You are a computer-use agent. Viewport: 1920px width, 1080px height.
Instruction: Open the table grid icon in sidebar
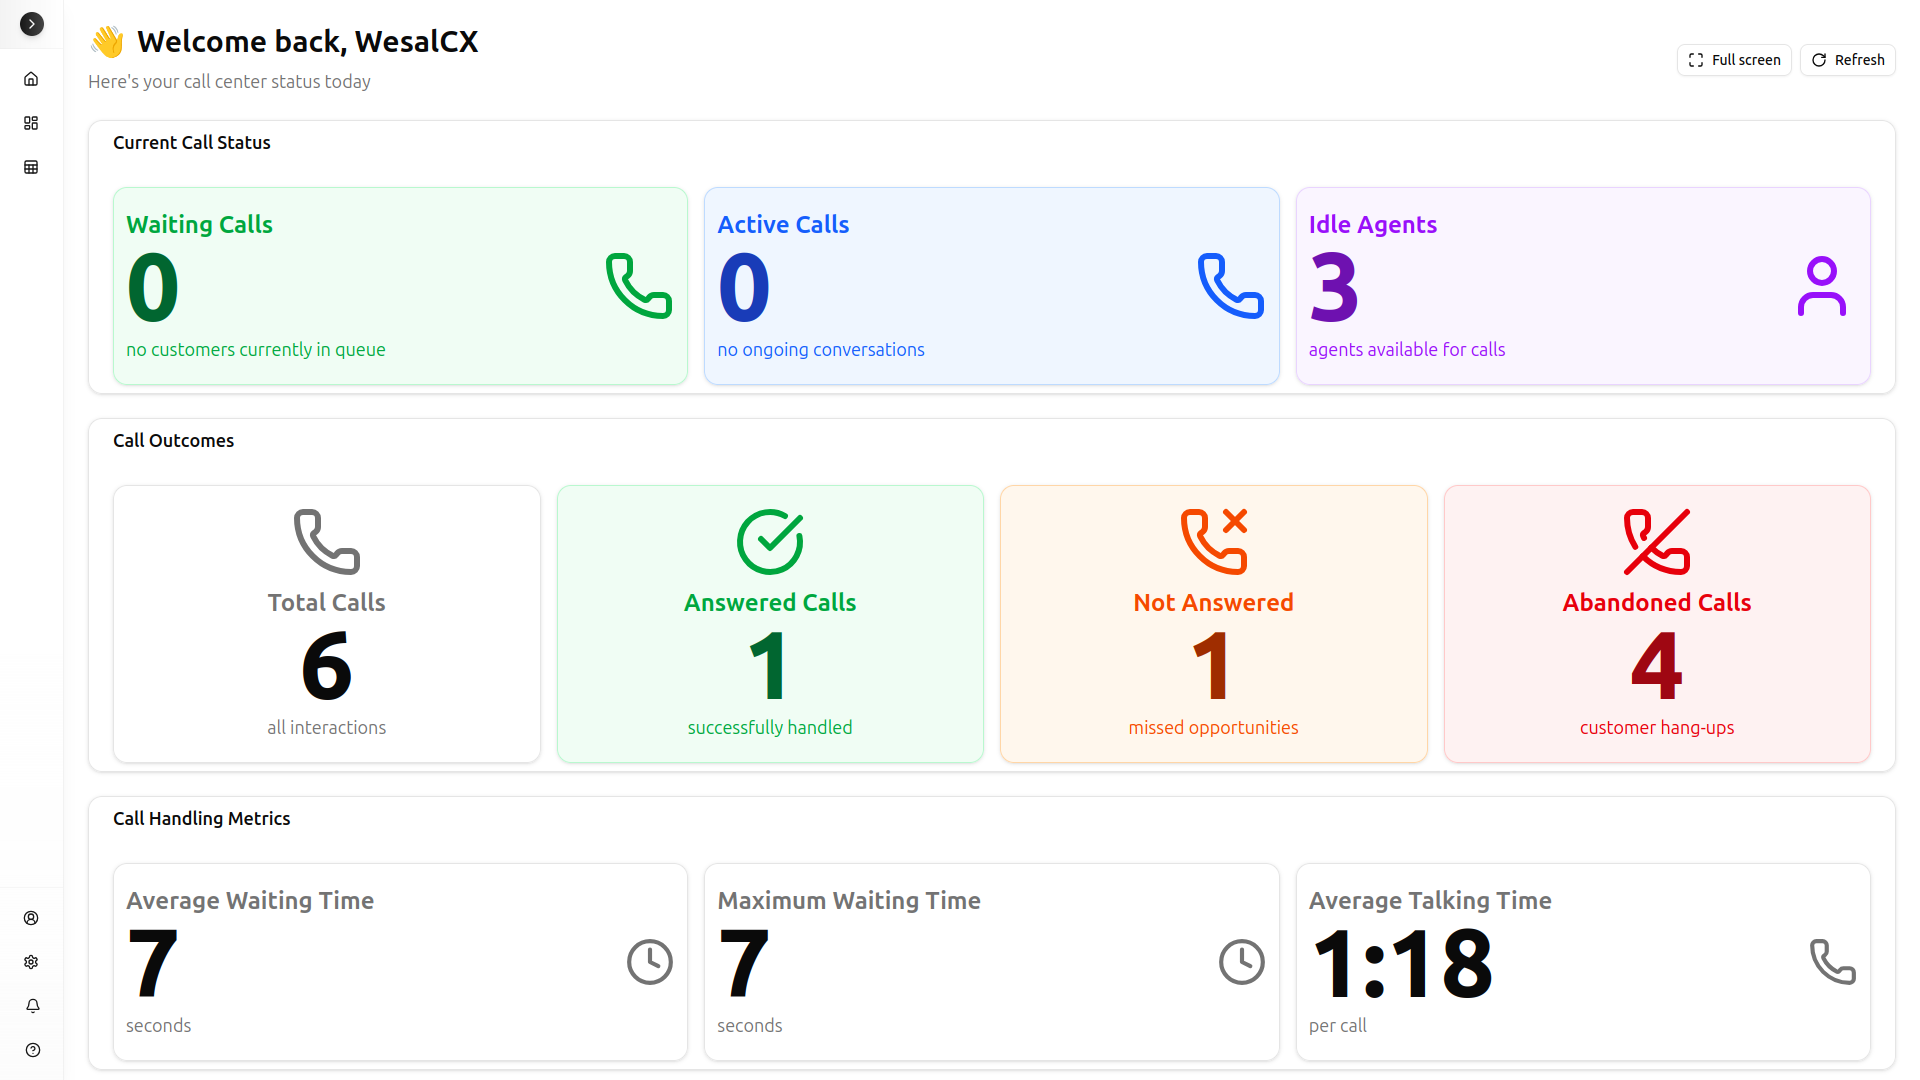tap(31, 167)
